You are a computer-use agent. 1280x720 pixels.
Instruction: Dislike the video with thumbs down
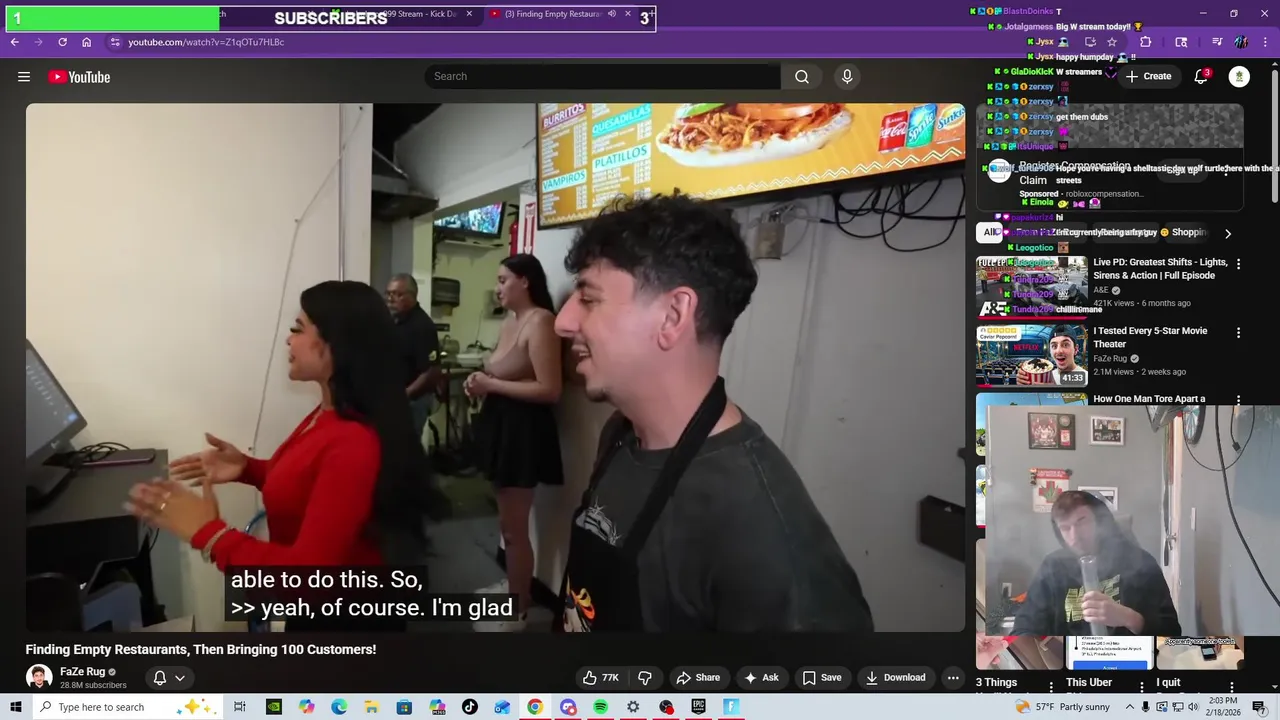click(x=645, y=677)
